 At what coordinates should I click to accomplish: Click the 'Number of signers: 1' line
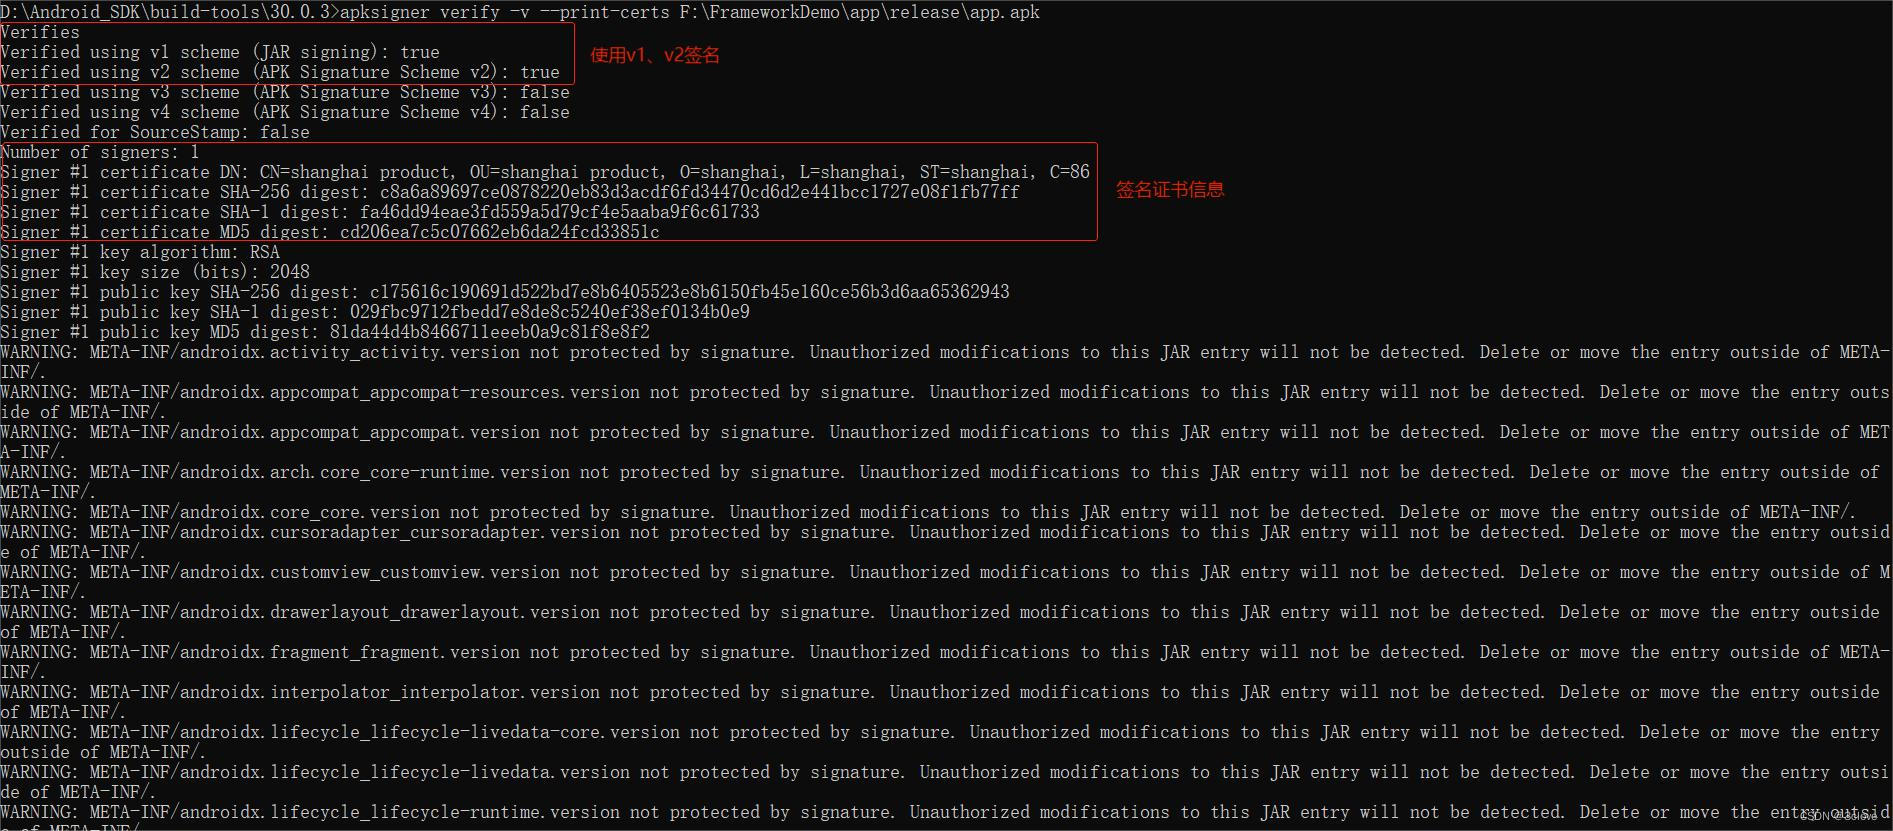(100, 152)
